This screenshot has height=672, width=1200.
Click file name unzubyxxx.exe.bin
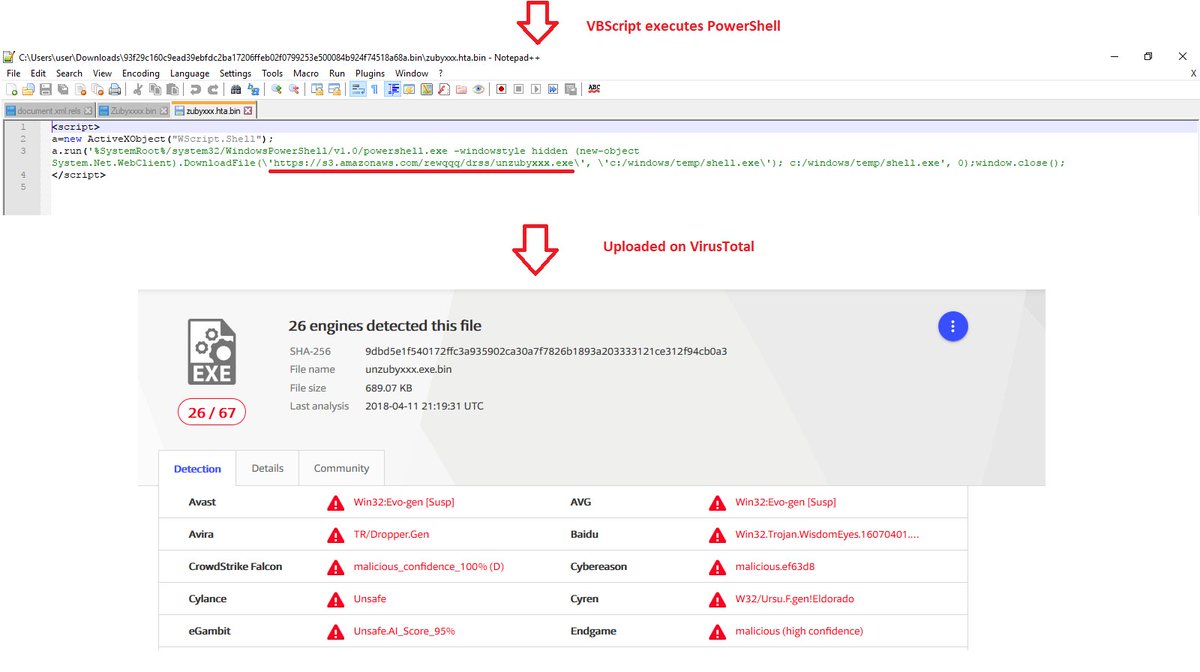click(409, 370)
